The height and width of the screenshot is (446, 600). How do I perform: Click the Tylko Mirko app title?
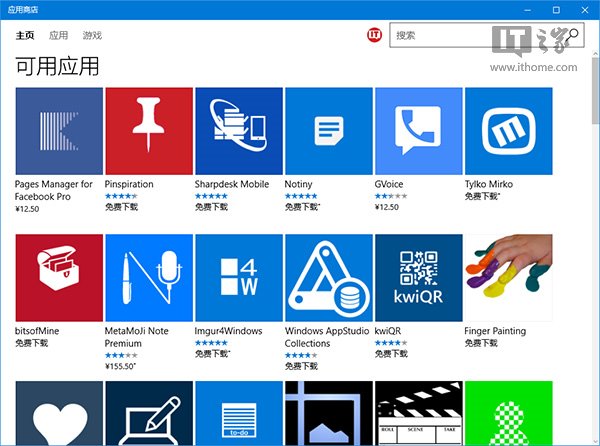click(489, 184)
